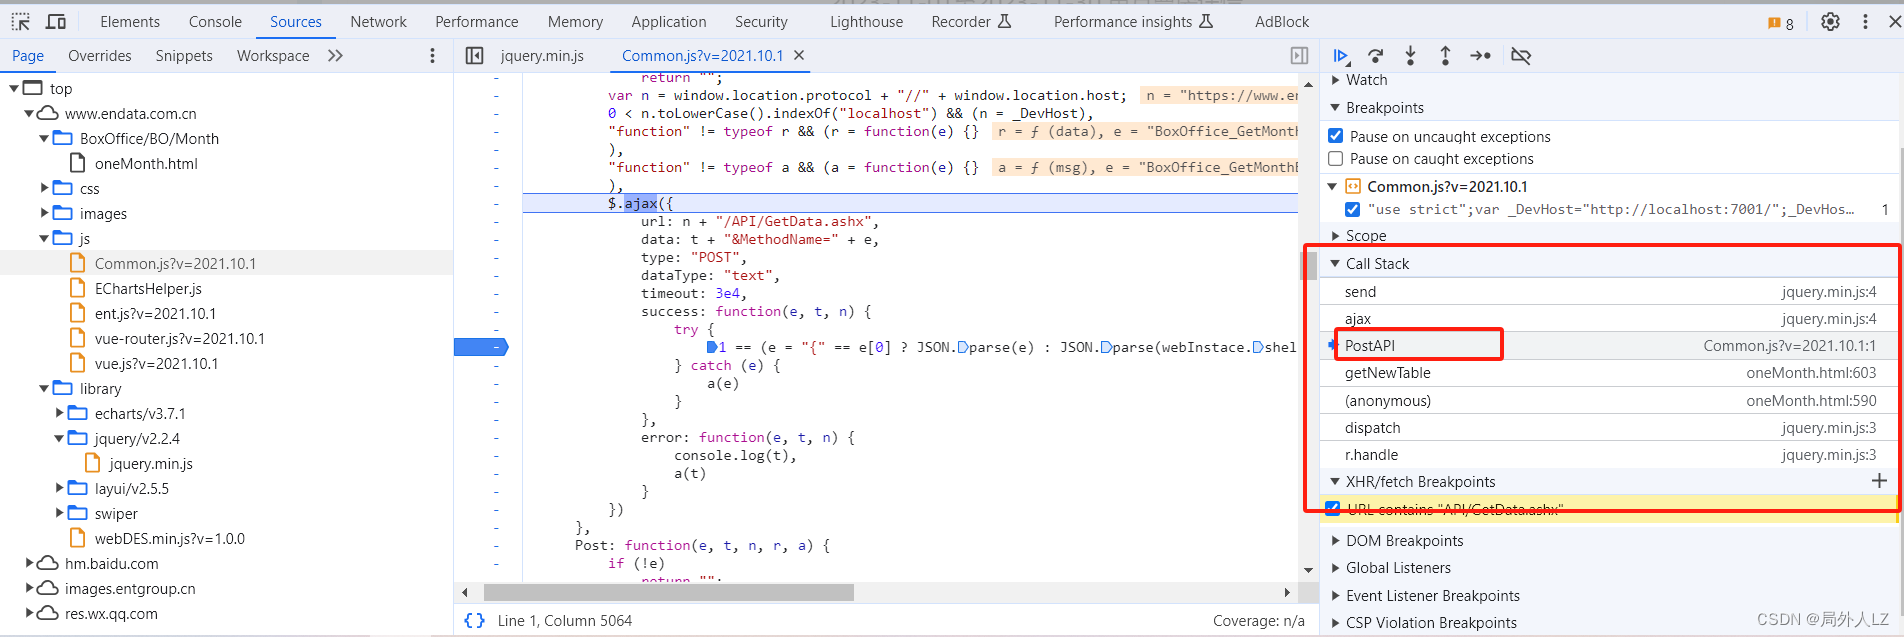The image size is (1904, 637).
Task: Switch to jquery.min.js editor tab
Action: point(542,56)
